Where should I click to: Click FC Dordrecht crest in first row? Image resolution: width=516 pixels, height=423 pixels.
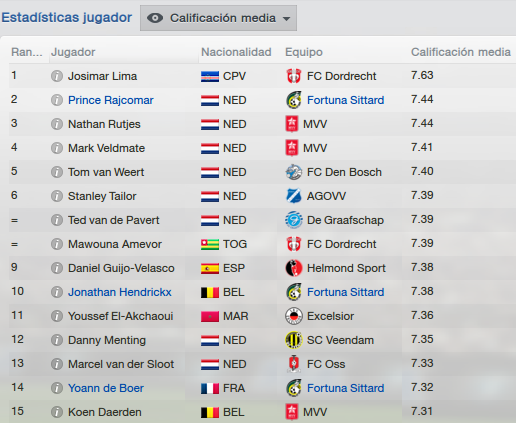click(x=294, y=76)
